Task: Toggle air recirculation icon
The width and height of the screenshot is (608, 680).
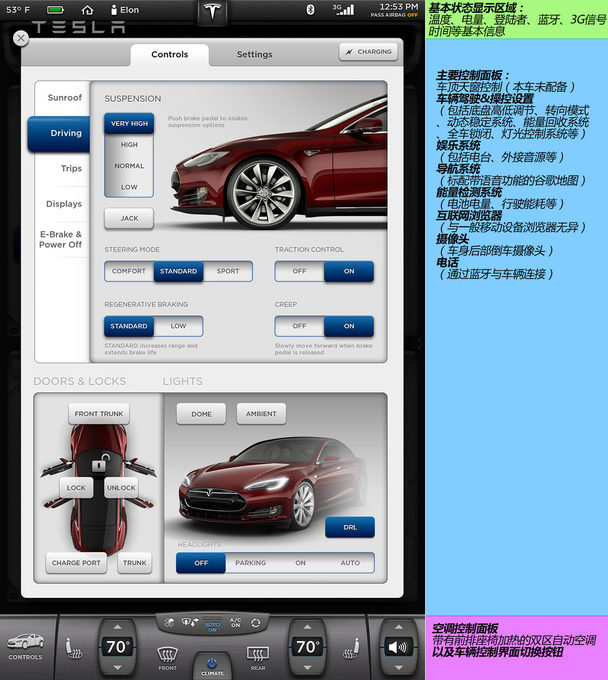Action: (256, 623)
